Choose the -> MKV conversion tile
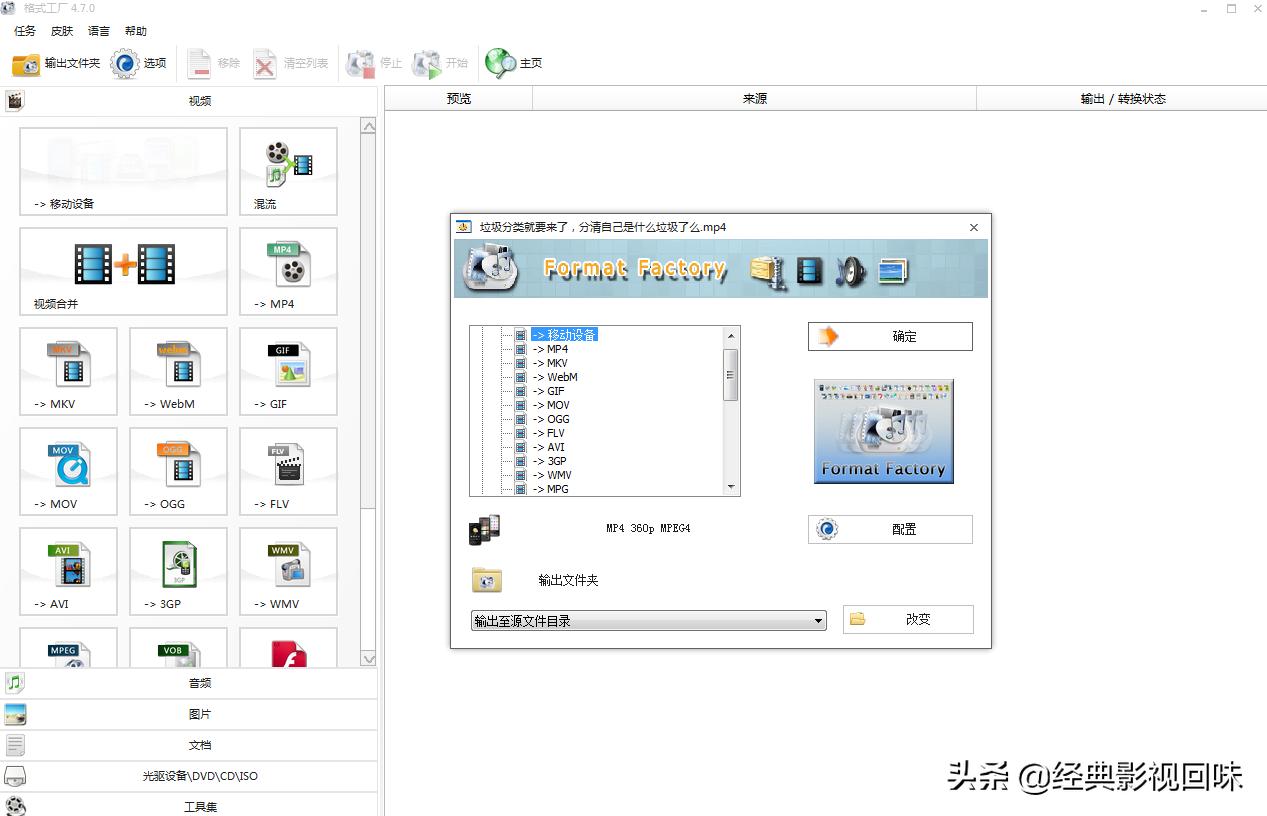 click(x=68, y=371)
